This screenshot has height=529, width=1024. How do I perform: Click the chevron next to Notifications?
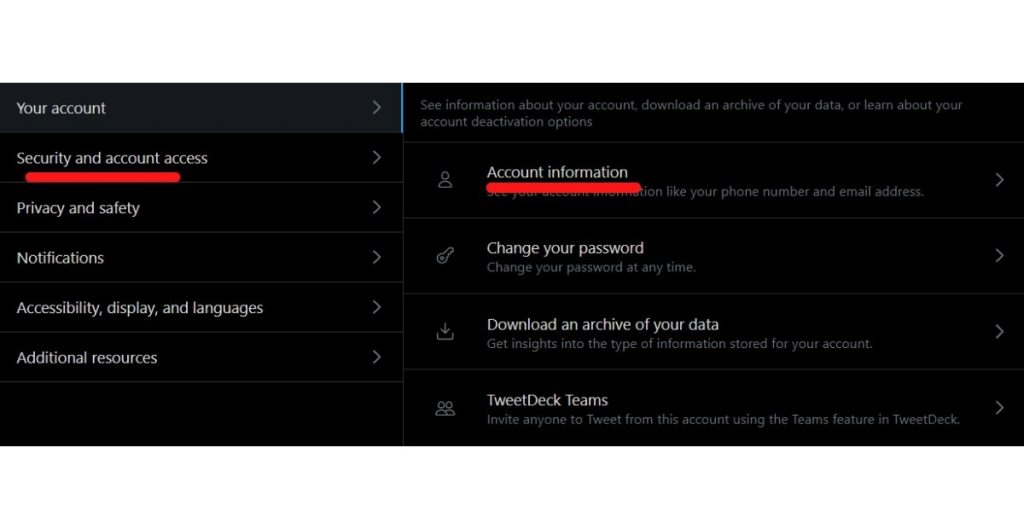pyautogui.click(x=376, y=257)
